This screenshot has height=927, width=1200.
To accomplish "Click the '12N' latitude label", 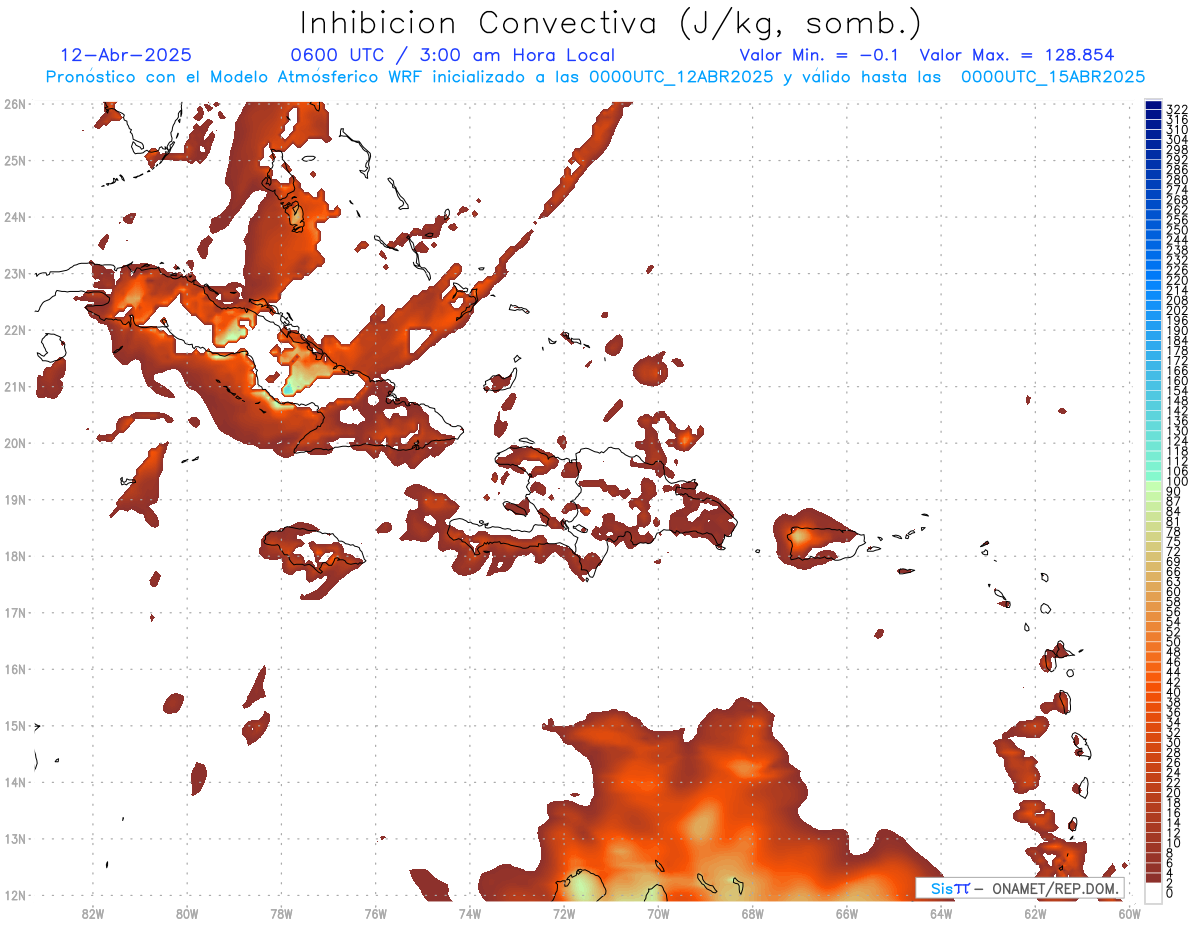I will 15,895.
